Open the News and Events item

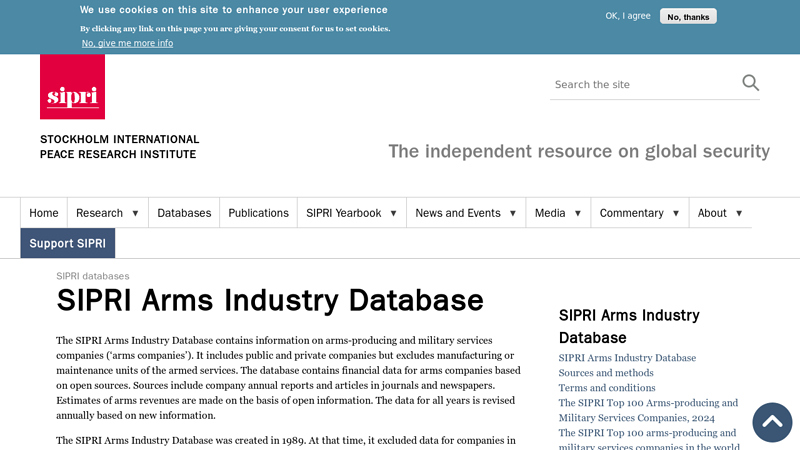pyautogui.click(x=458, y=213)
